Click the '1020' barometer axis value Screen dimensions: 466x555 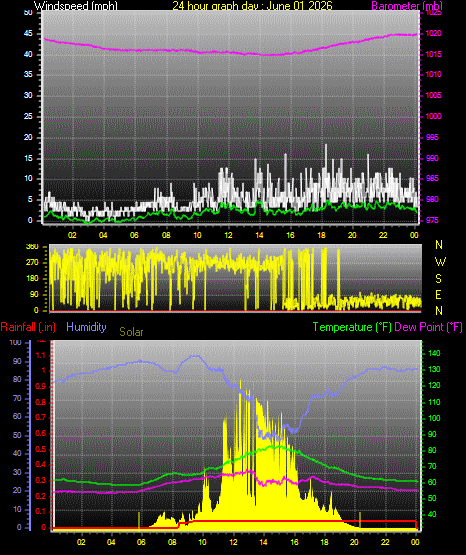(x=433, y=33)
